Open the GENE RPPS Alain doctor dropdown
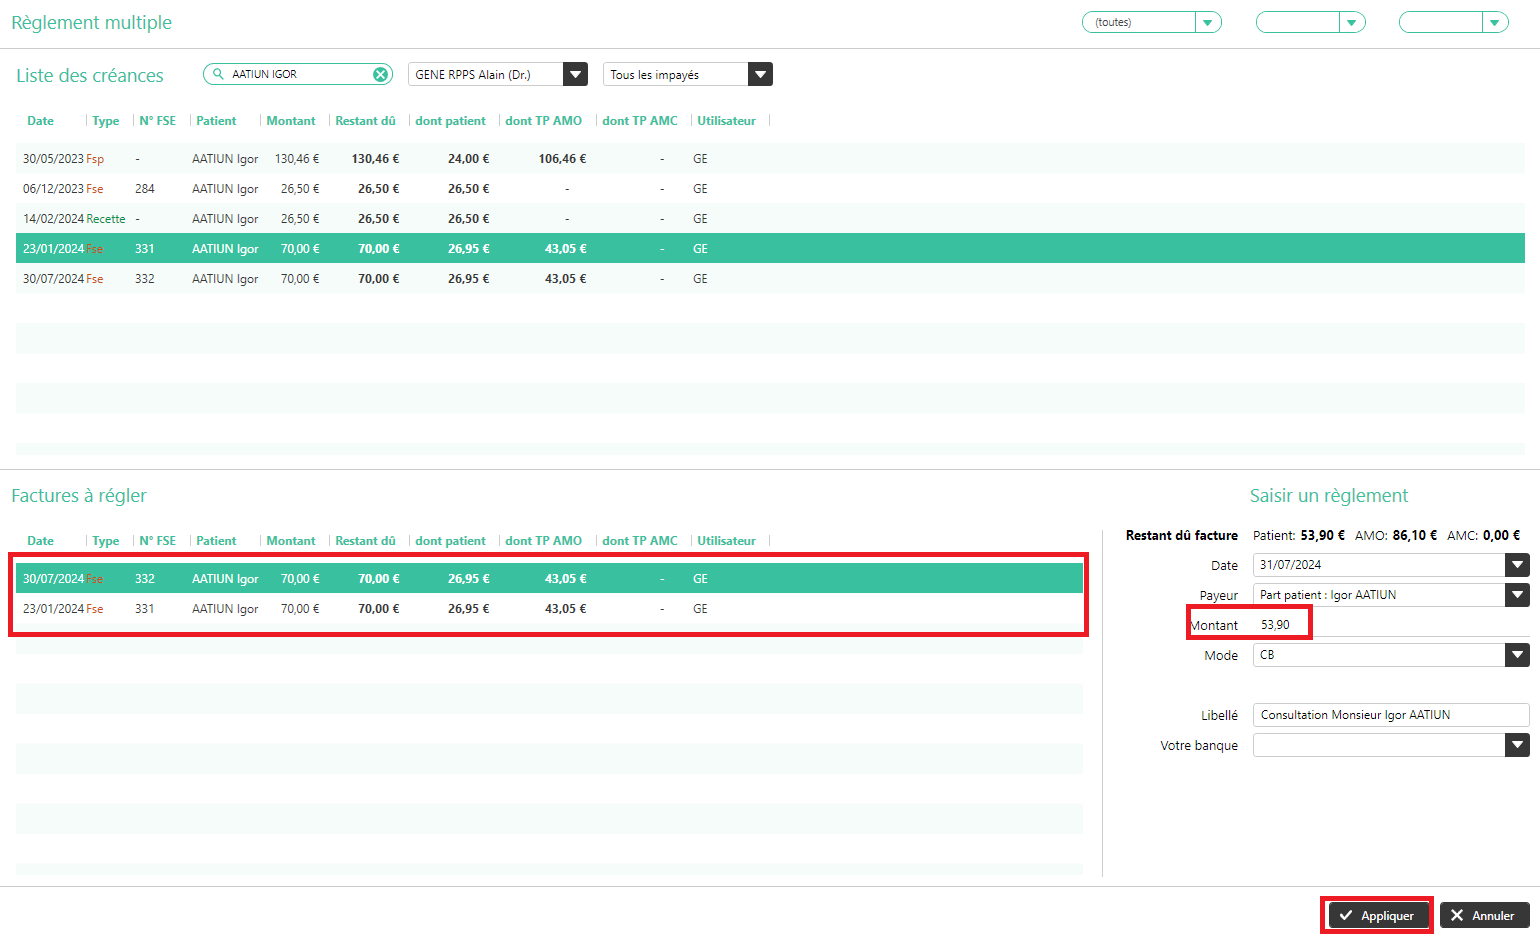 click(575, 74)
